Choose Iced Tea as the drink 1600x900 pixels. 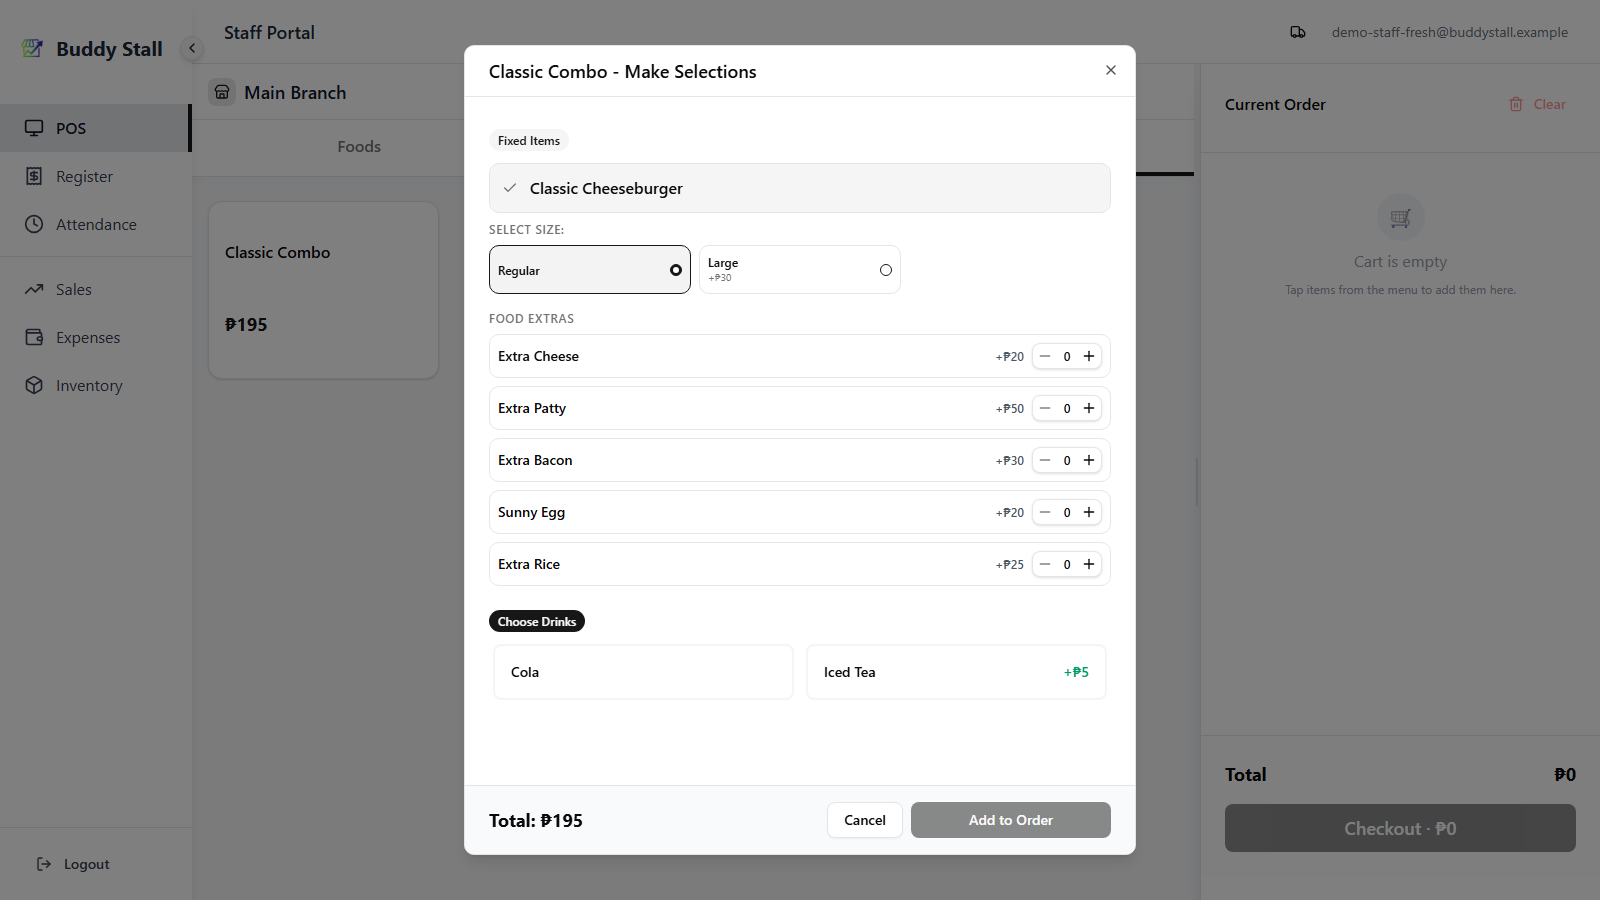(956, 672)
